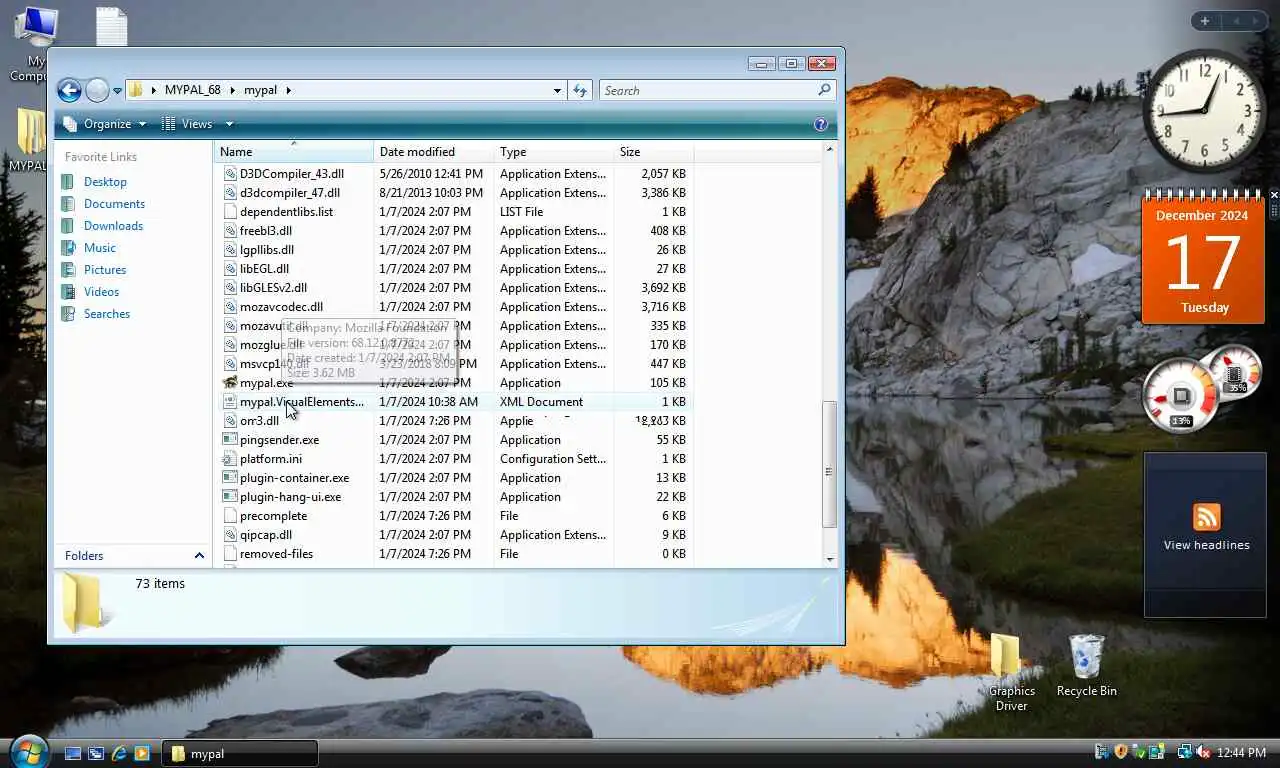
Task: Sort files by the Date modified column
Action: (434, 152)
